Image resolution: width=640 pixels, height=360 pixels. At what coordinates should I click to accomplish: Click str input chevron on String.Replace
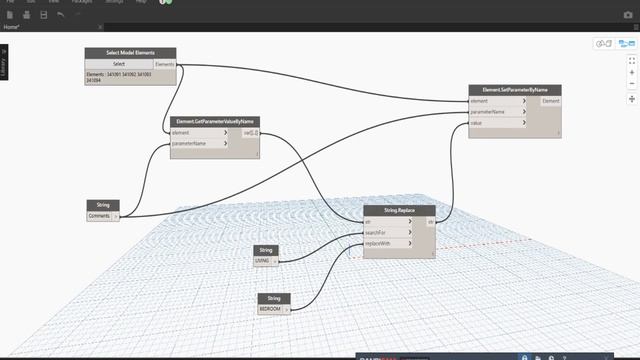[410, 221]
